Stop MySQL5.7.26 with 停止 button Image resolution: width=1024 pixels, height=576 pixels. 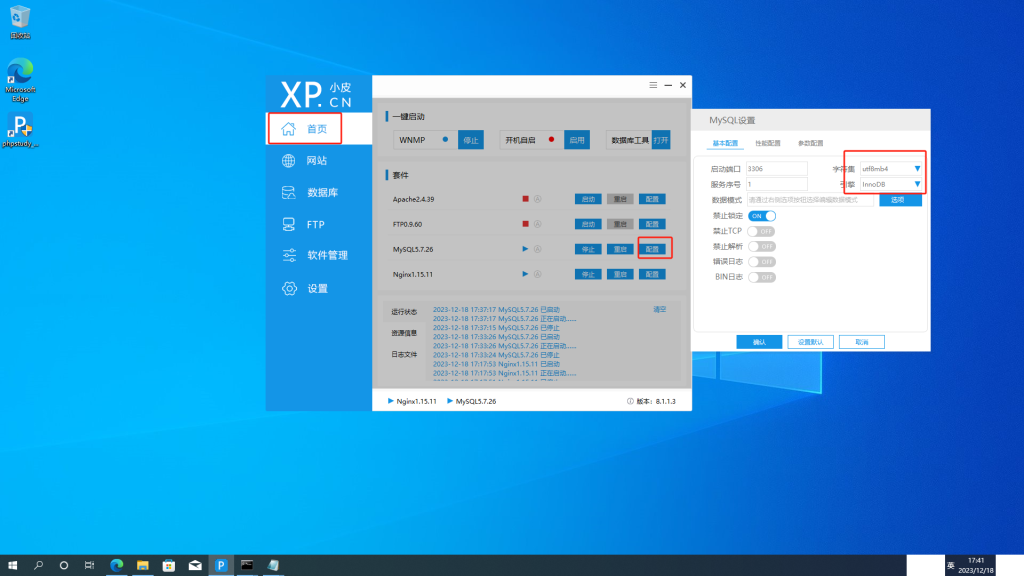(x=588, y=249)
